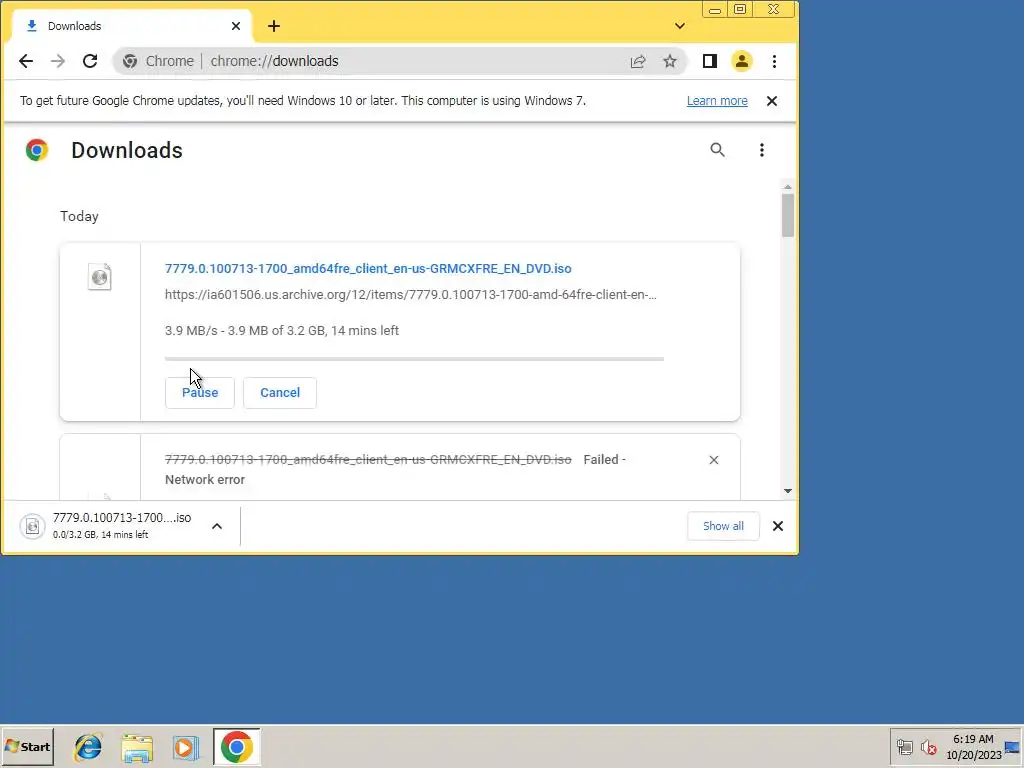Open Chrome's three-dot main menu

pos(774,61)
